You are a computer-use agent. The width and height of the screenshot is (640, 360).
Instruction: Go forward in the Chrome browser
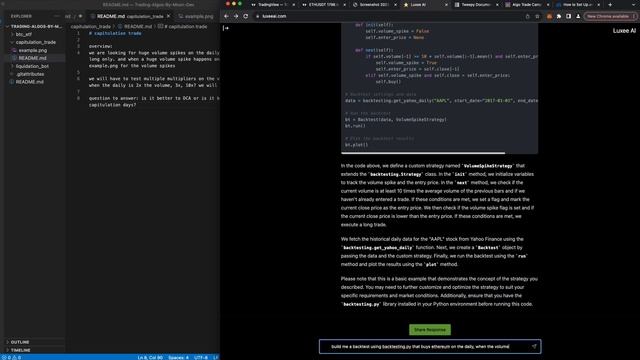coord(236,16)
